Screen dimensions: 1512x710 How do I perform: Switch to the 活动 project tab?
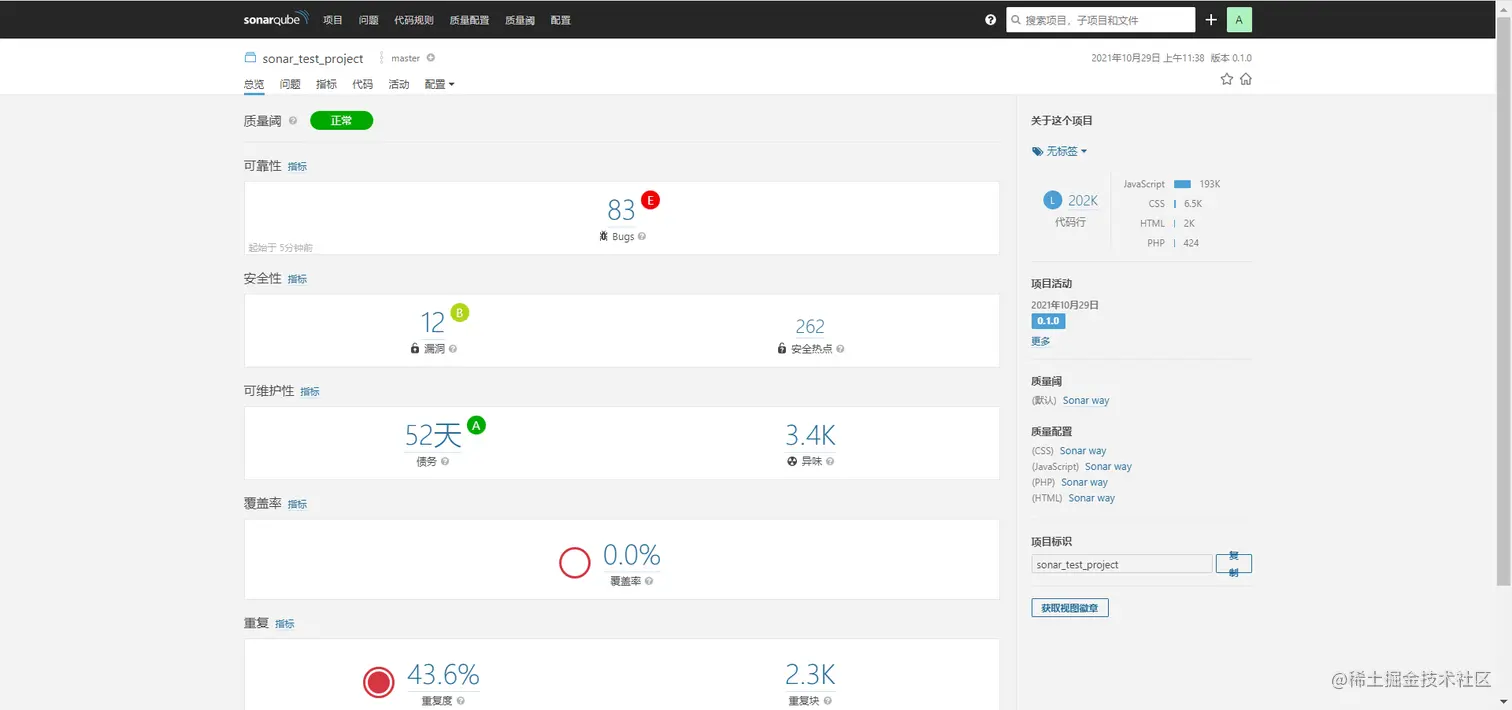(x=399, y=84)
